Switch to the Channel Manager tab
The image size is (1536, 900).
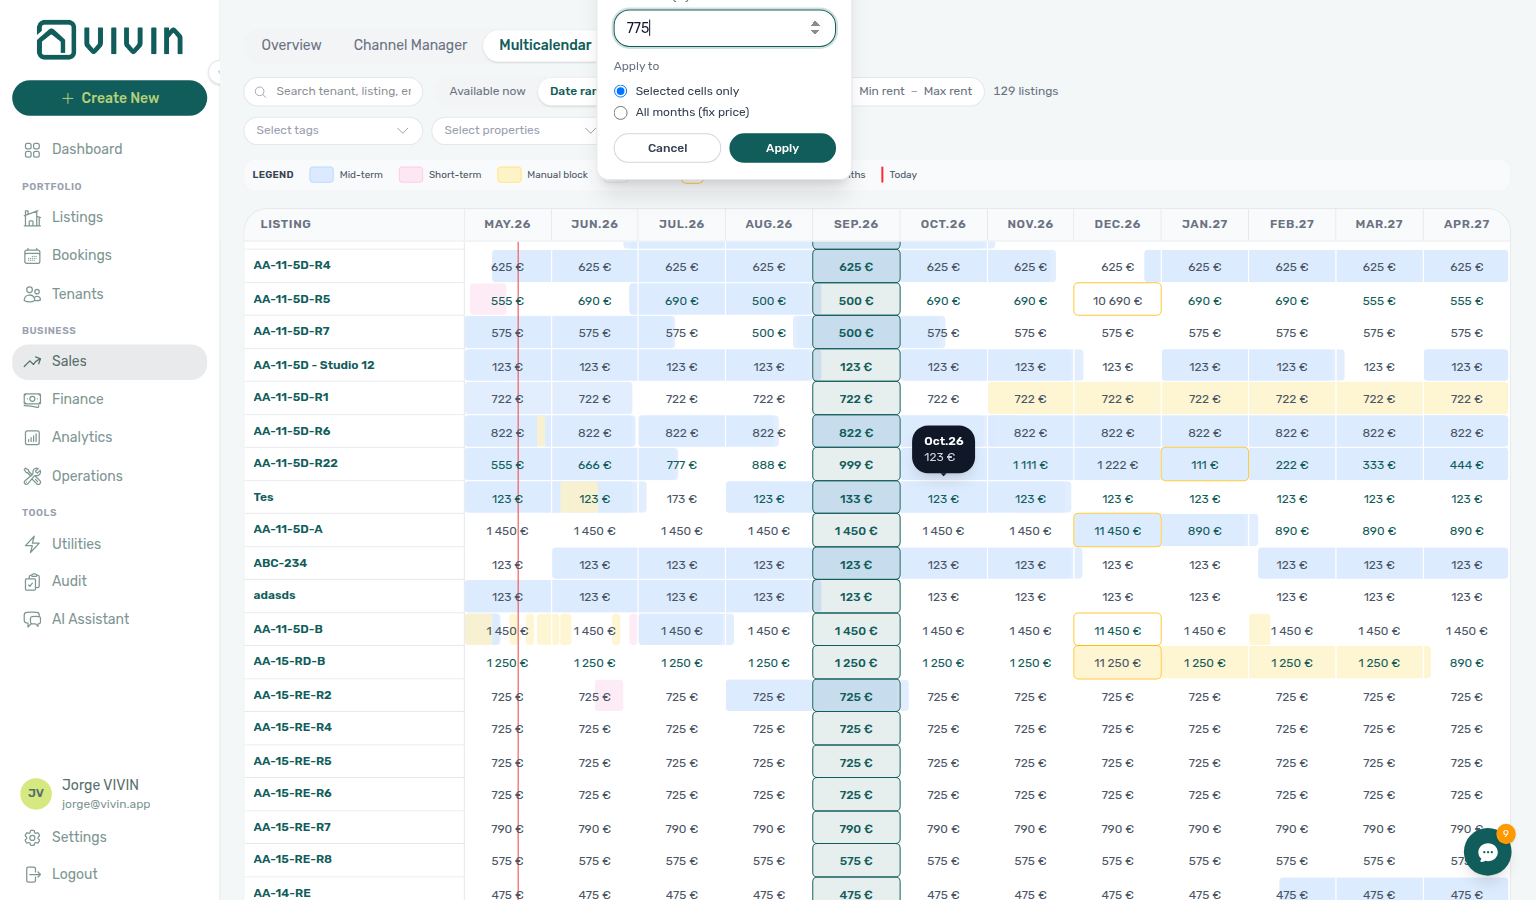click(x=410, y=45)
